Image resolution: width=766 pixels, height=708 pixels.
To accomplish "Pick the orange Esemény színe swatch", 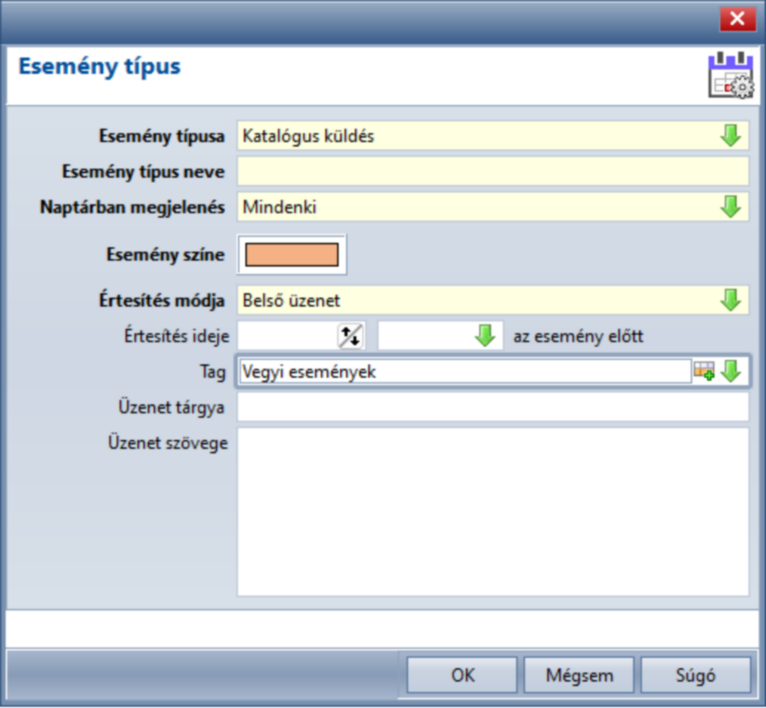I will coord(292,255).
